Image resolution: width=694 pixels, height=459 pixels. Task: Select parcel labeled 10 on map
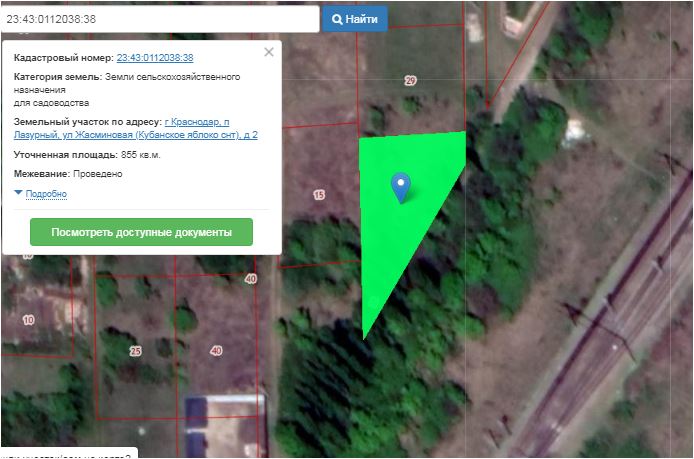[x=28, y=320]
